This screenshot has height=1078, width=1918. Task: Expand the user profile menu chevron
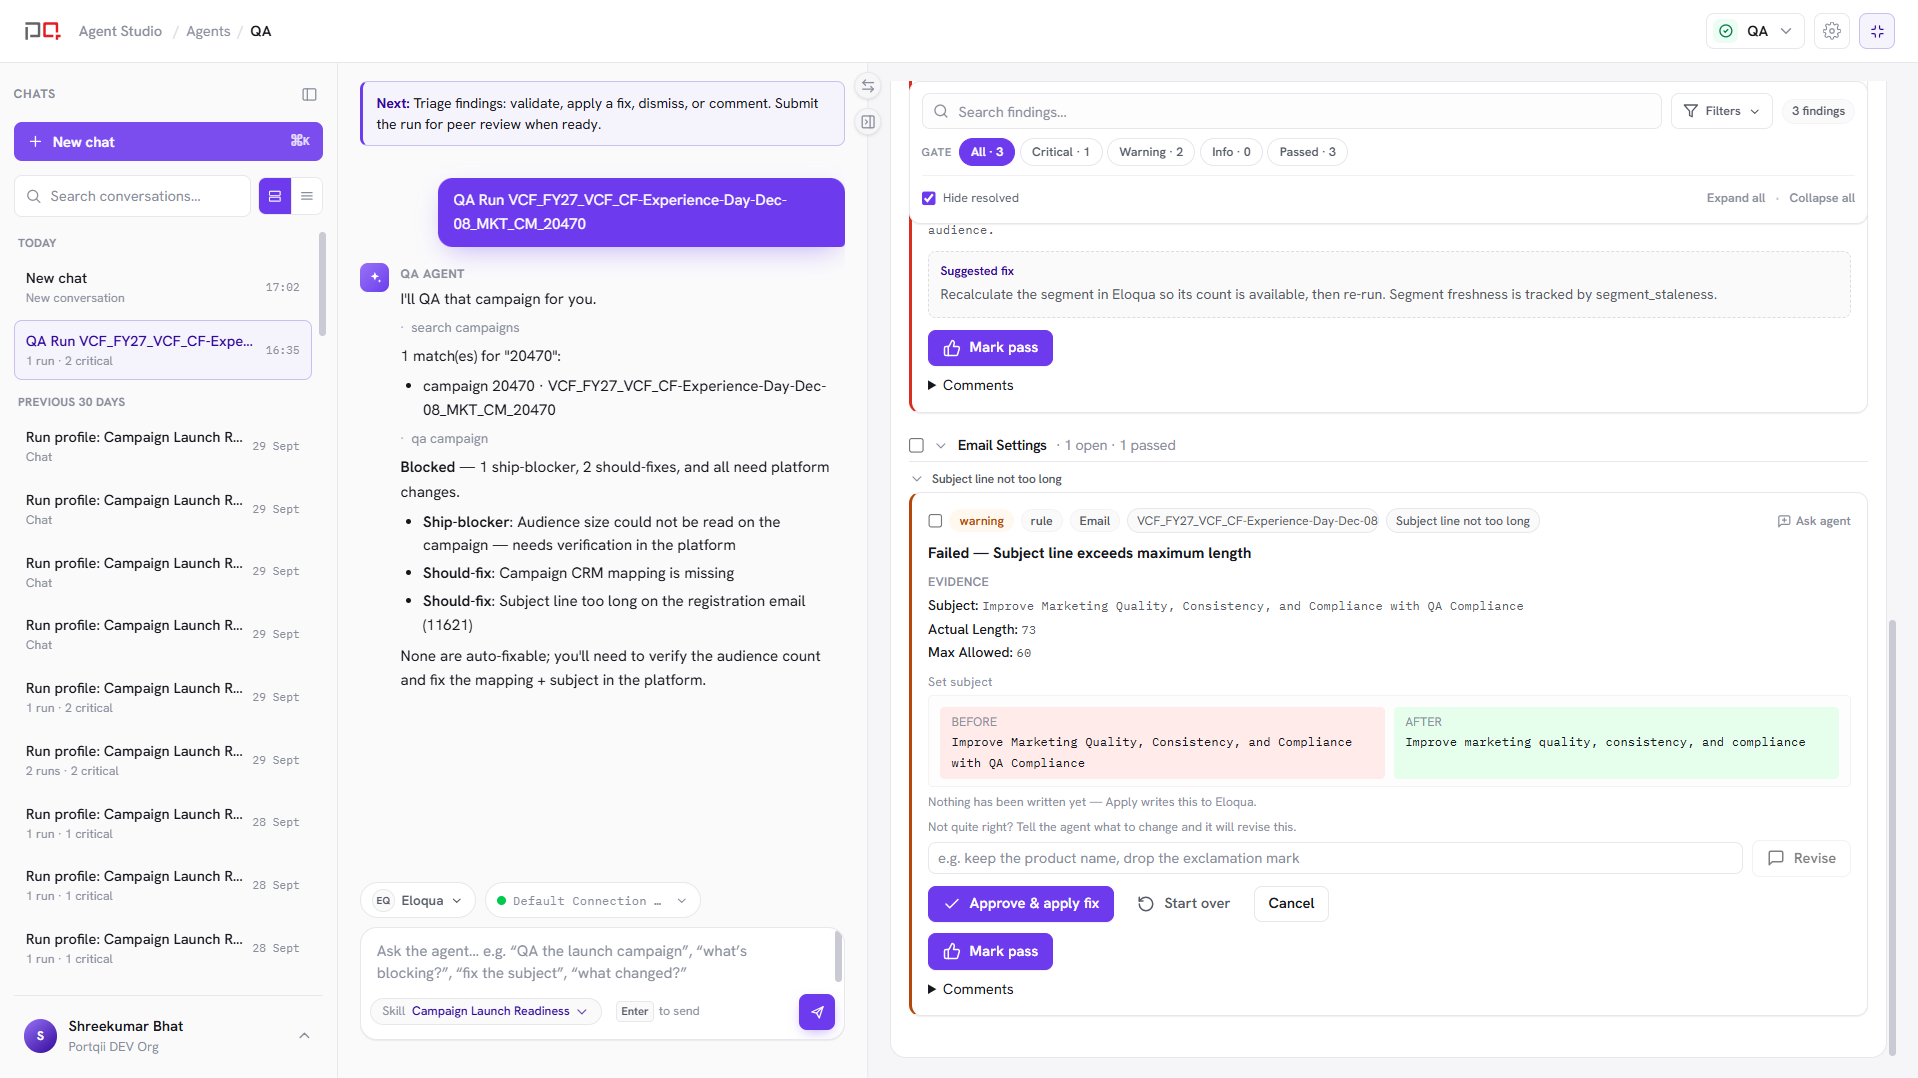pyautogui.click(x=304, y=1036)
